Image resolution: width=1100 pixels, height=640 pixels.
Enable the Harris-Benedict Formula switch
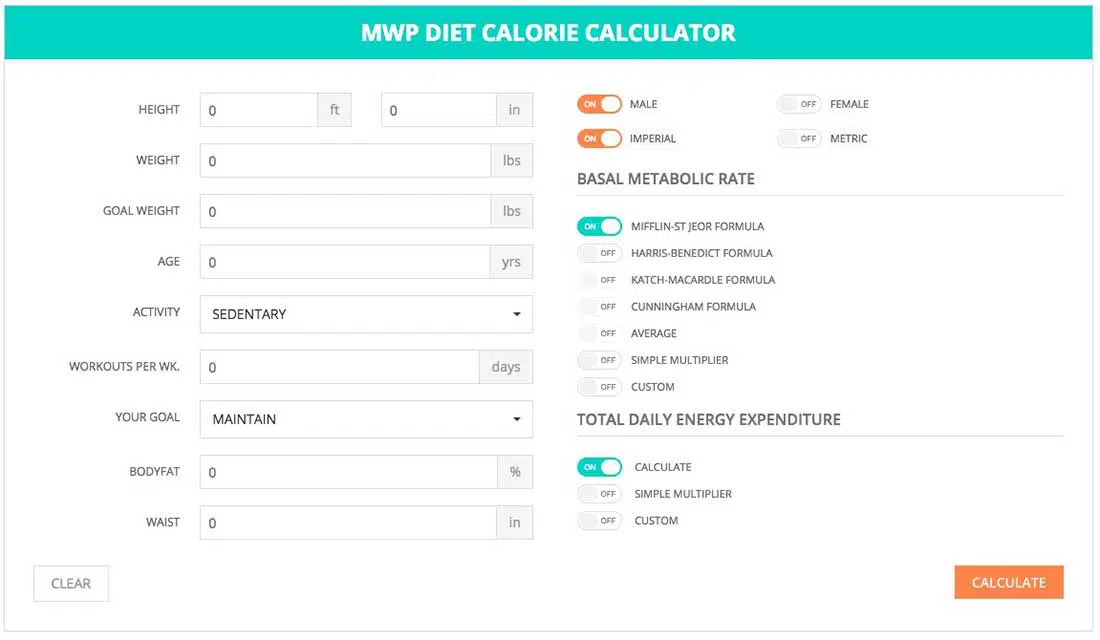point(599,253)
